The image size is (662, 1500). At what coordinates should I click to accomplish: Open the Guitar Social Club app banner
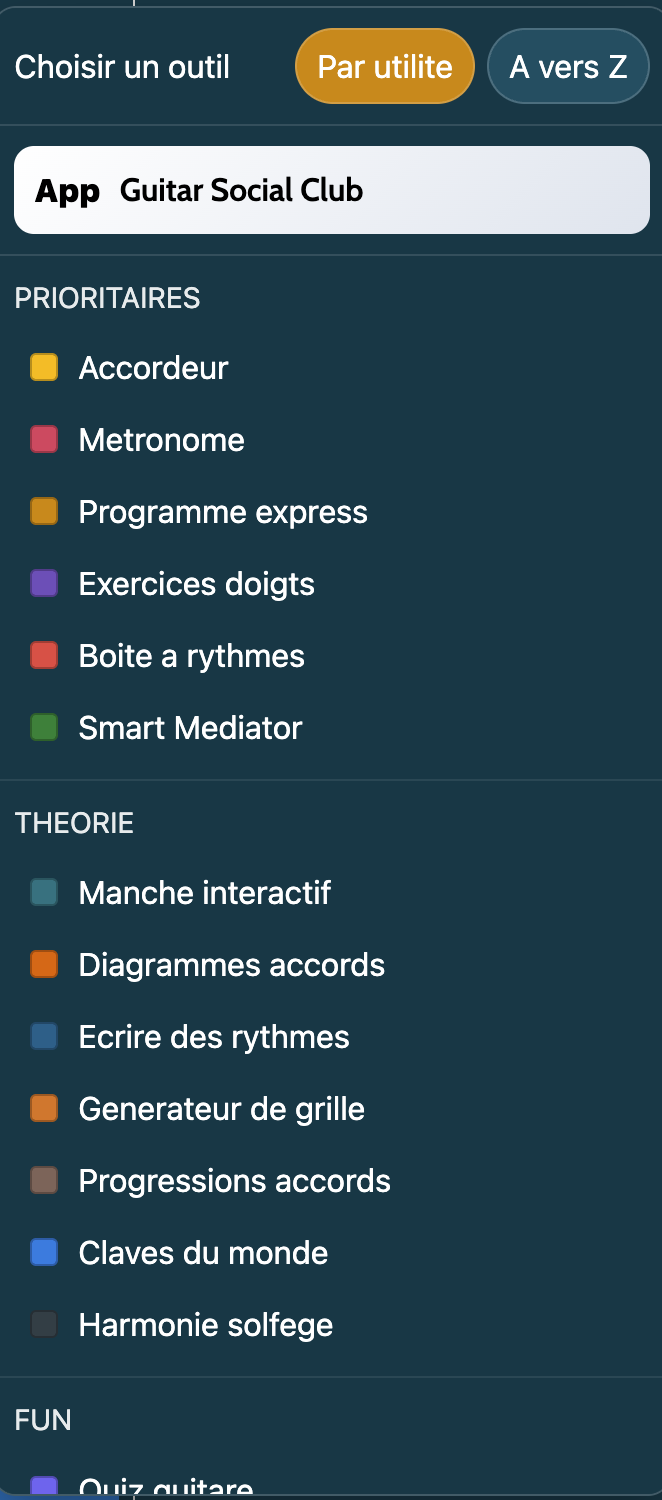331,190
